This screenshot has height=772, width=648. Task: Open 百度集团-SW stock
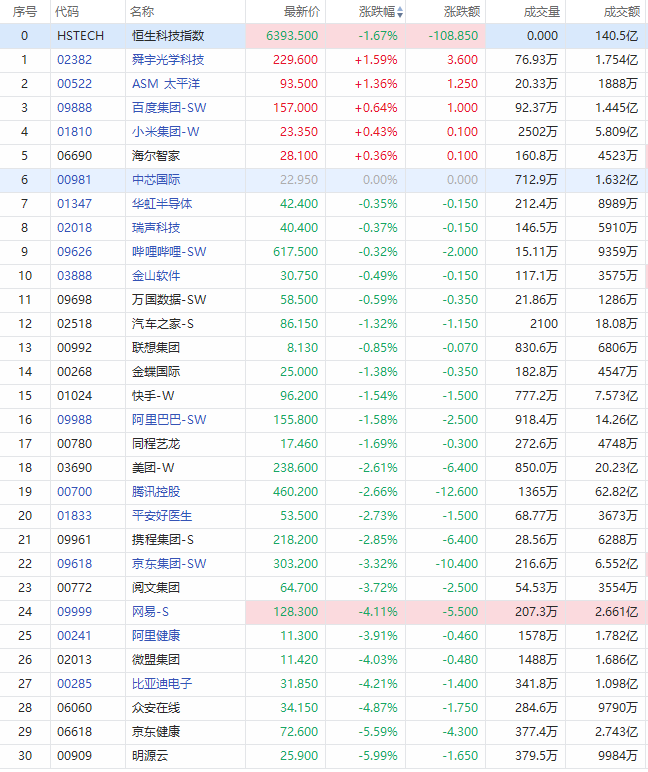click(x=169, y=107)
